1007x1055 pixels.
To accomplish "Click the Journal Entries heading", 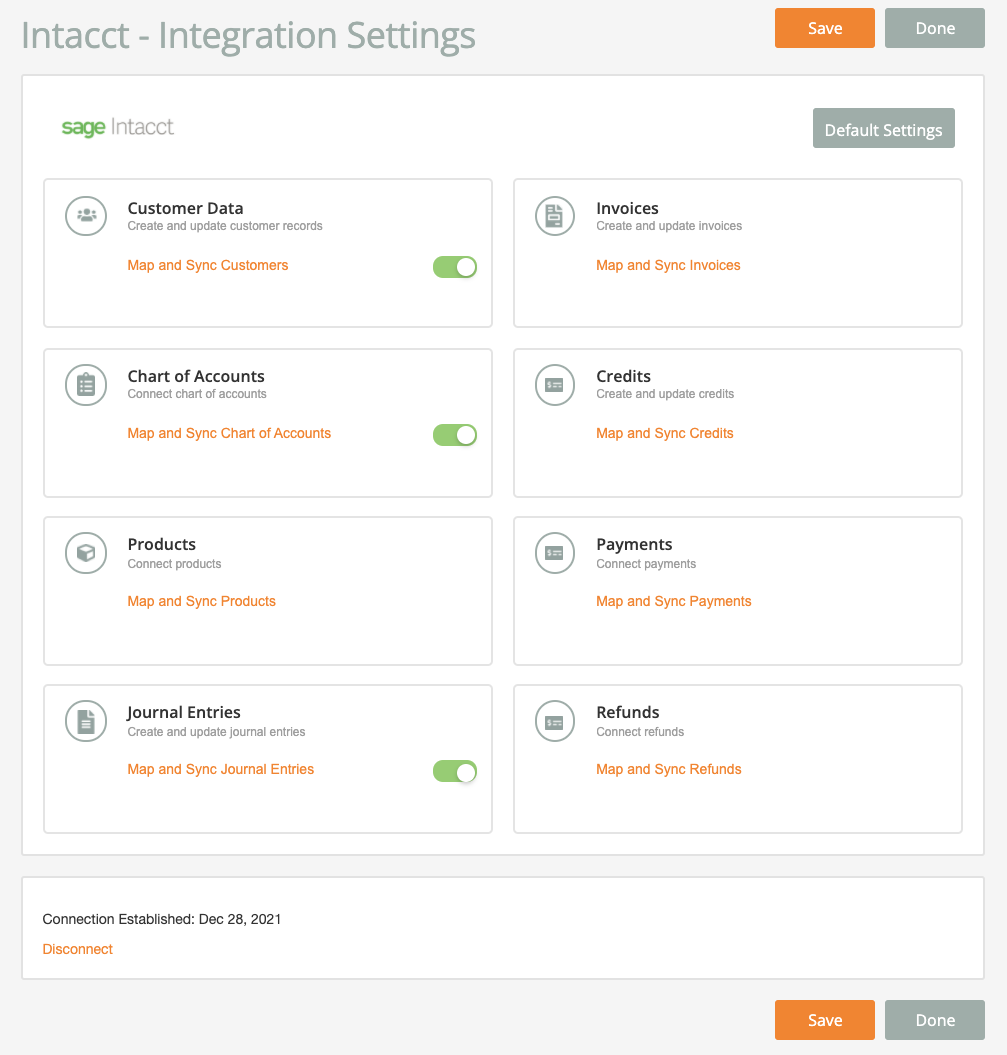I will pos(184,712).
